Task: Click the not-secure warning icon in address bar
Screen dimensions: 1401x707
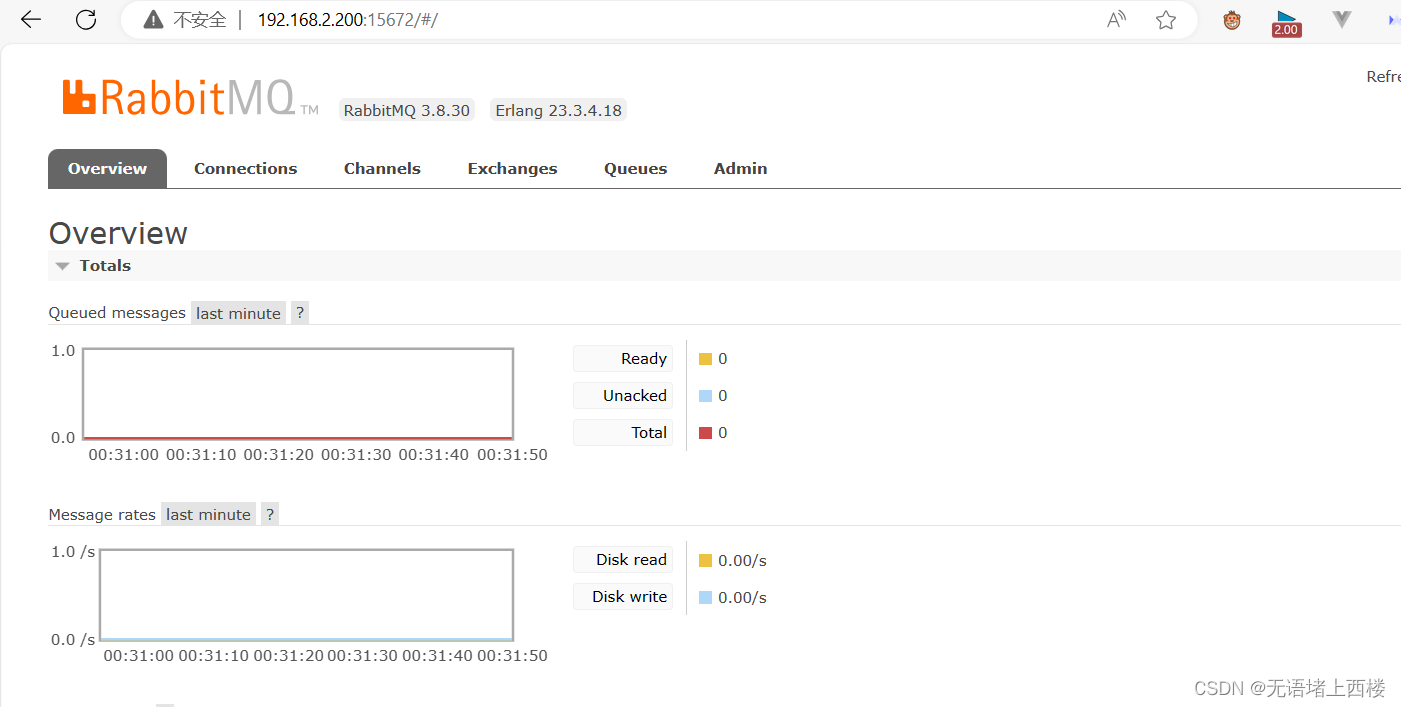Action: point(150,19)
